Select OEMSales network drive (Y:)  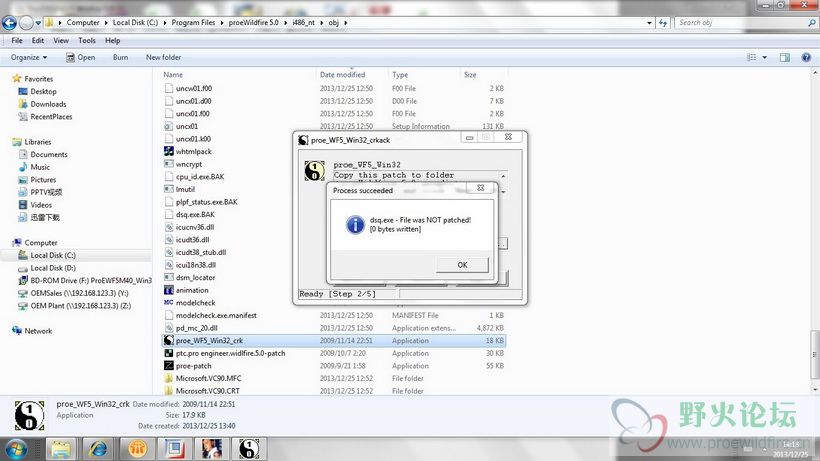79,293
